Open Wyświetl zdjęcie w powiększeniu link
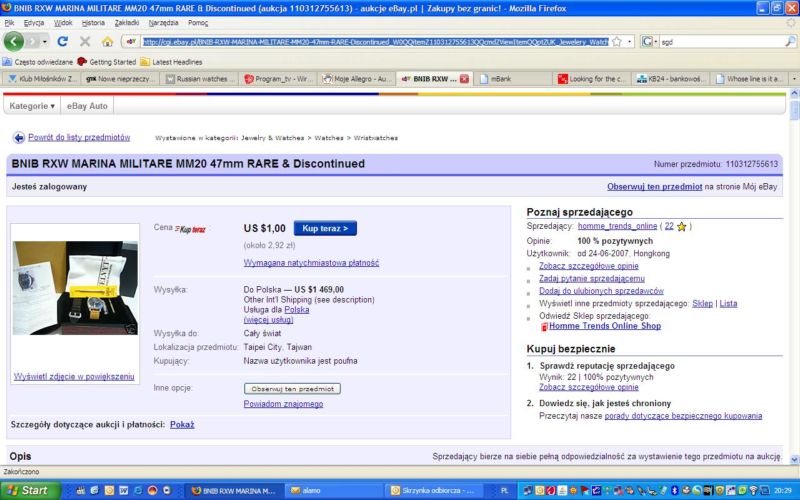The width and height of the screenshot is (800, 500). [74, 377]
